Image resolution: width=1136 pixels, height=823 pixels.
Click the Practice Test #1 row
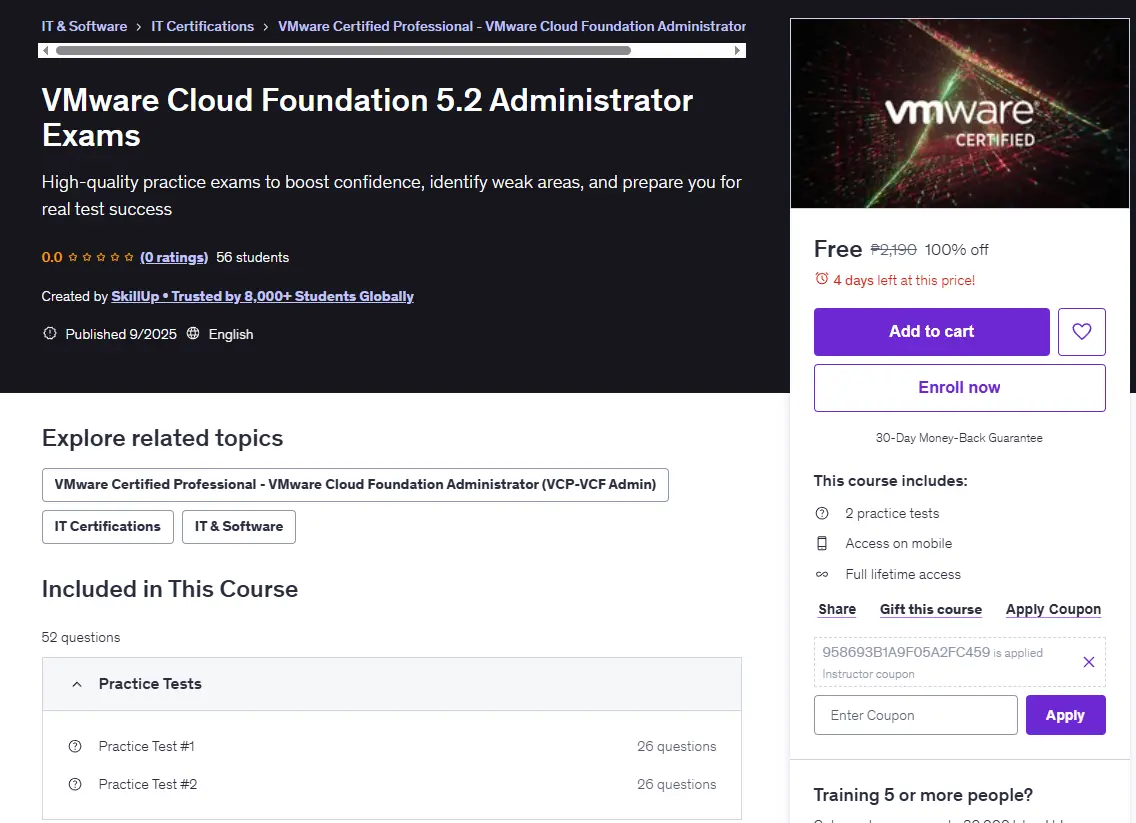coord(391,746)
